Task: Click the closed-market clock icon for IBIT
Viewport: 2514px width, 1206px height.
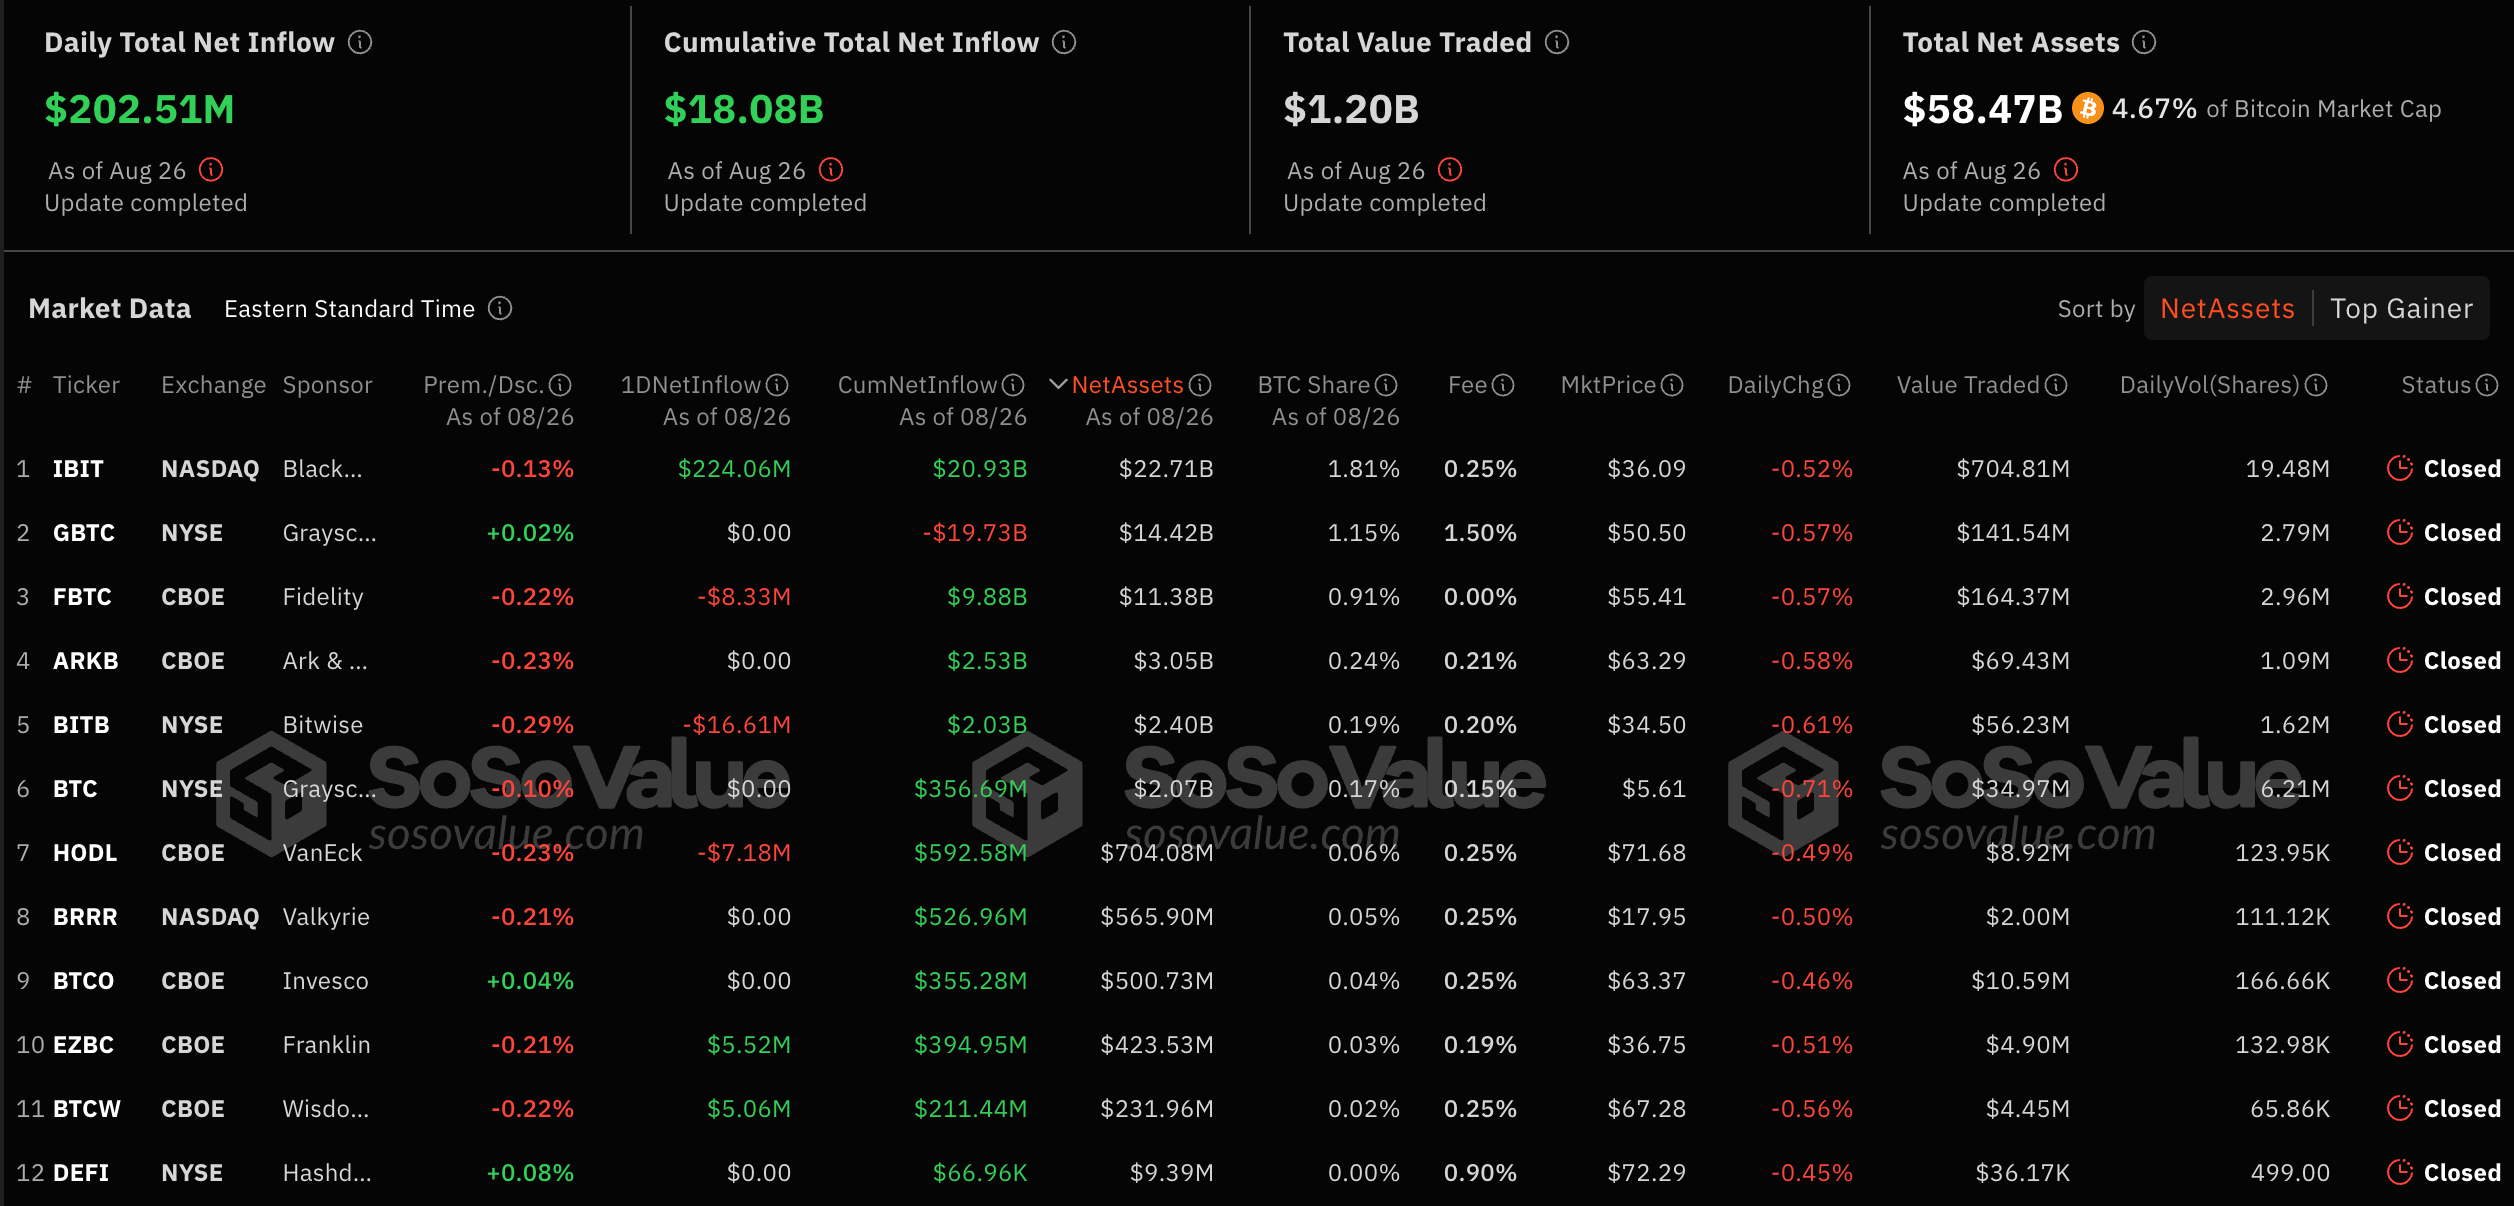Action: click(x=2400, y=468)
